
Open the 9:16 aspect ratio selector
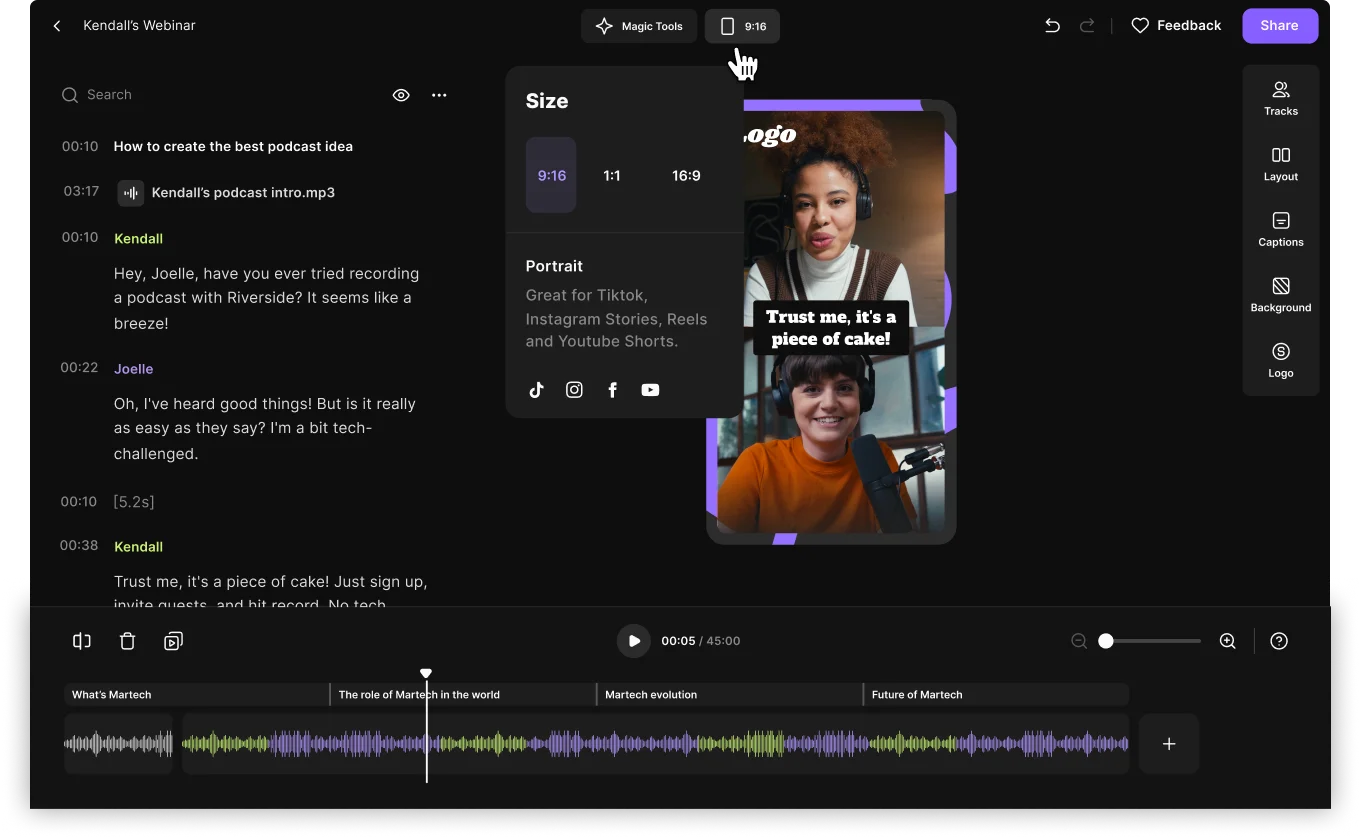pos(742,26)
